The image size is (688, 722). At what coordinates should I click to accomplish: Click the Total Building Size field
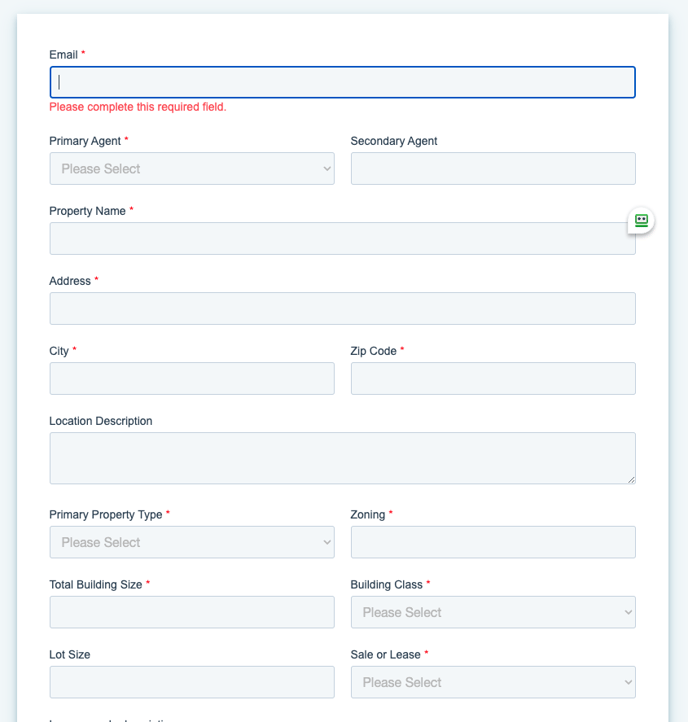[x=192, y=612]
